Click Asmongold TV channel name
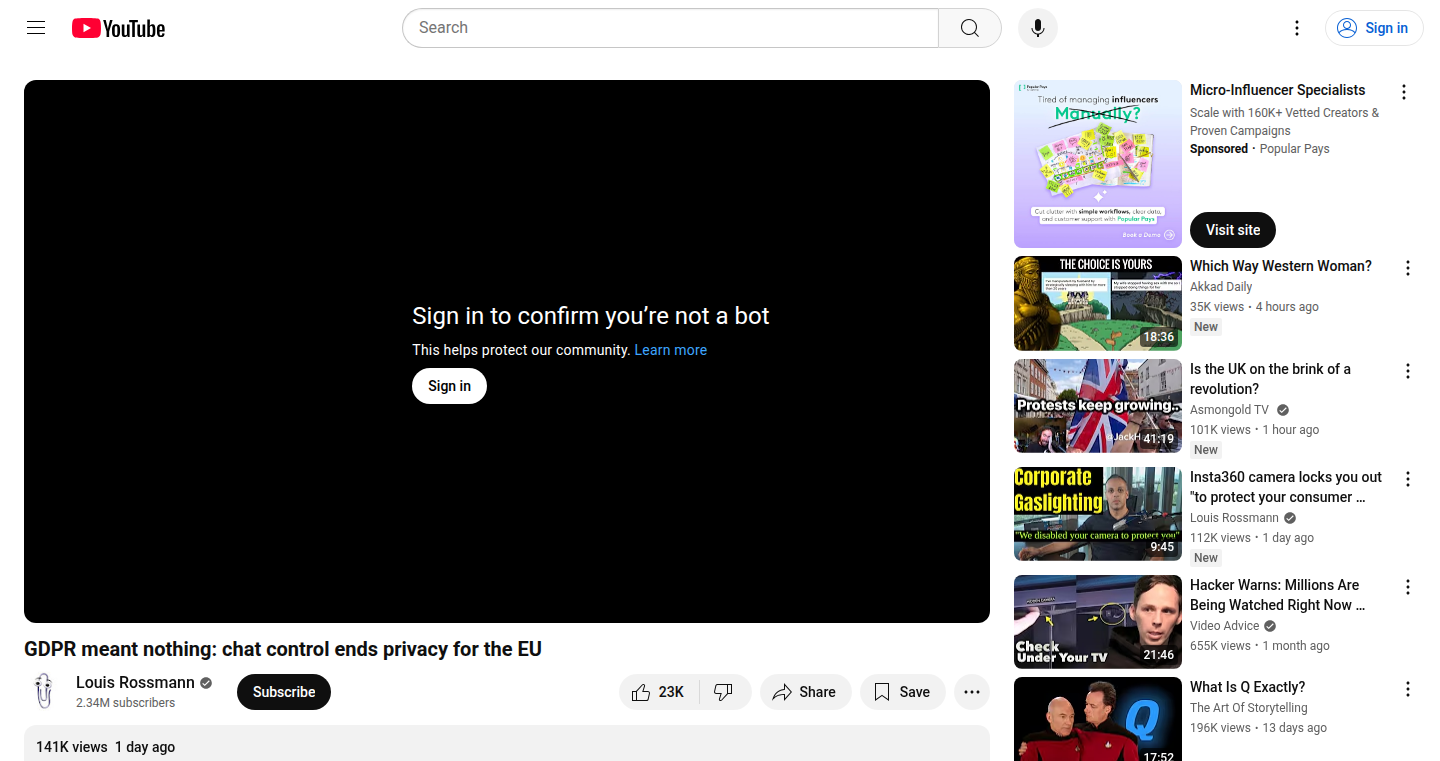 [x=1229, y=410]
